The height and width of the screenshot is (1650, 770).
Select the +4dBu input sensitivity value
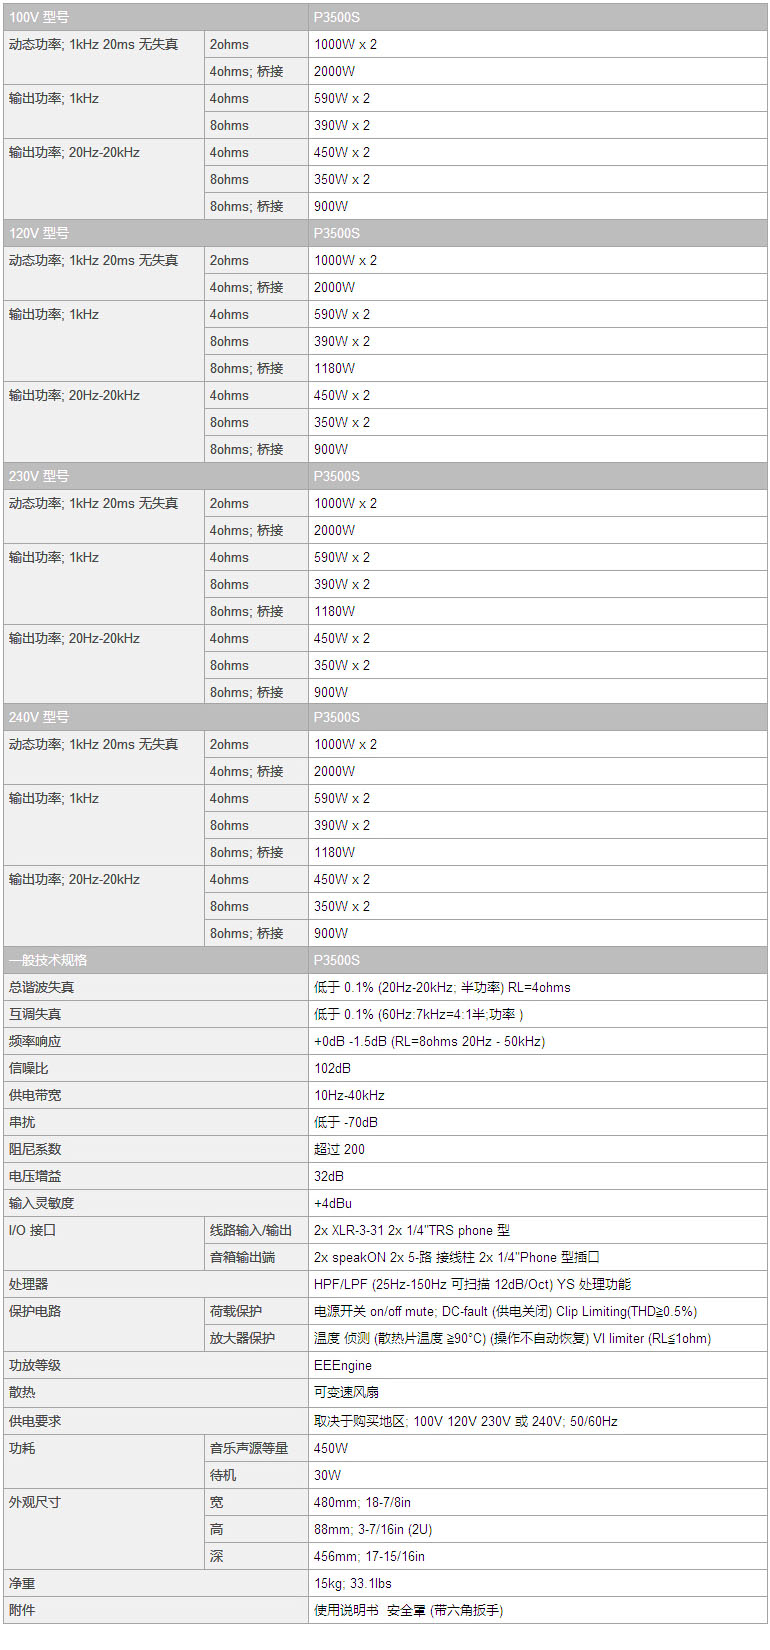(x=333, y=1203)
